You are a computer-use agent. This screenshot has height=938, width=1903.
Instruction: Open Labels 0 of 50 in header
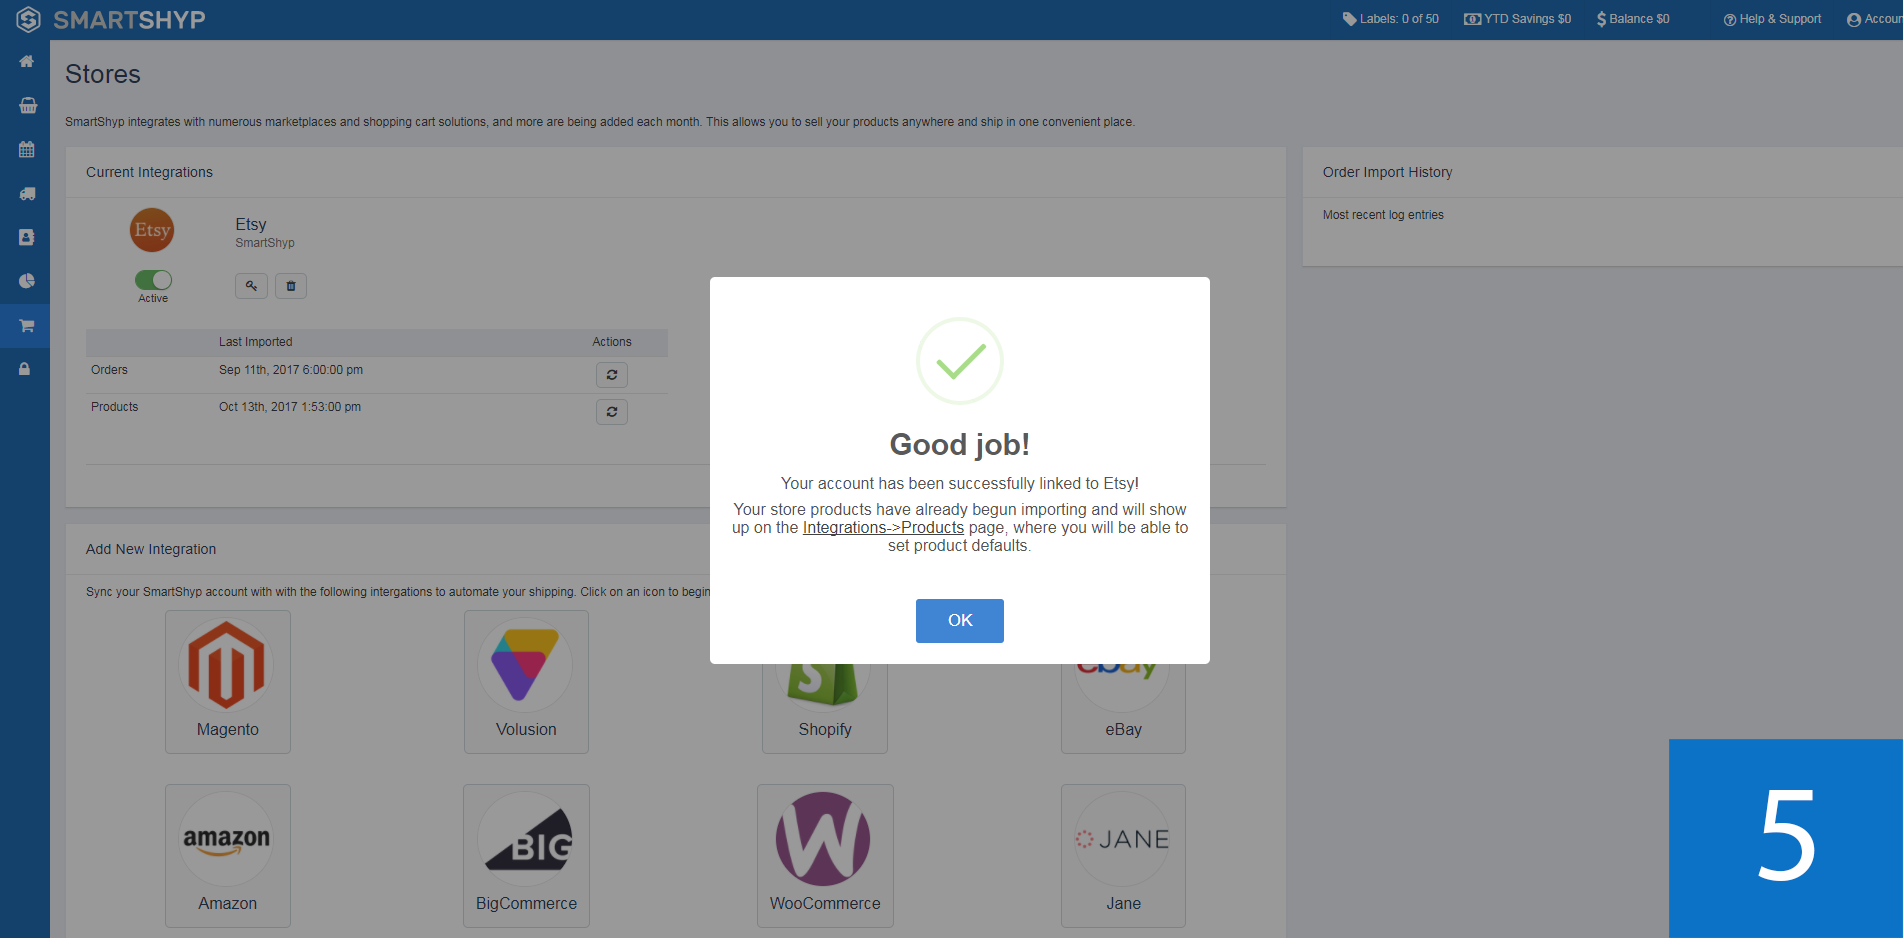tap(1390, 19)
